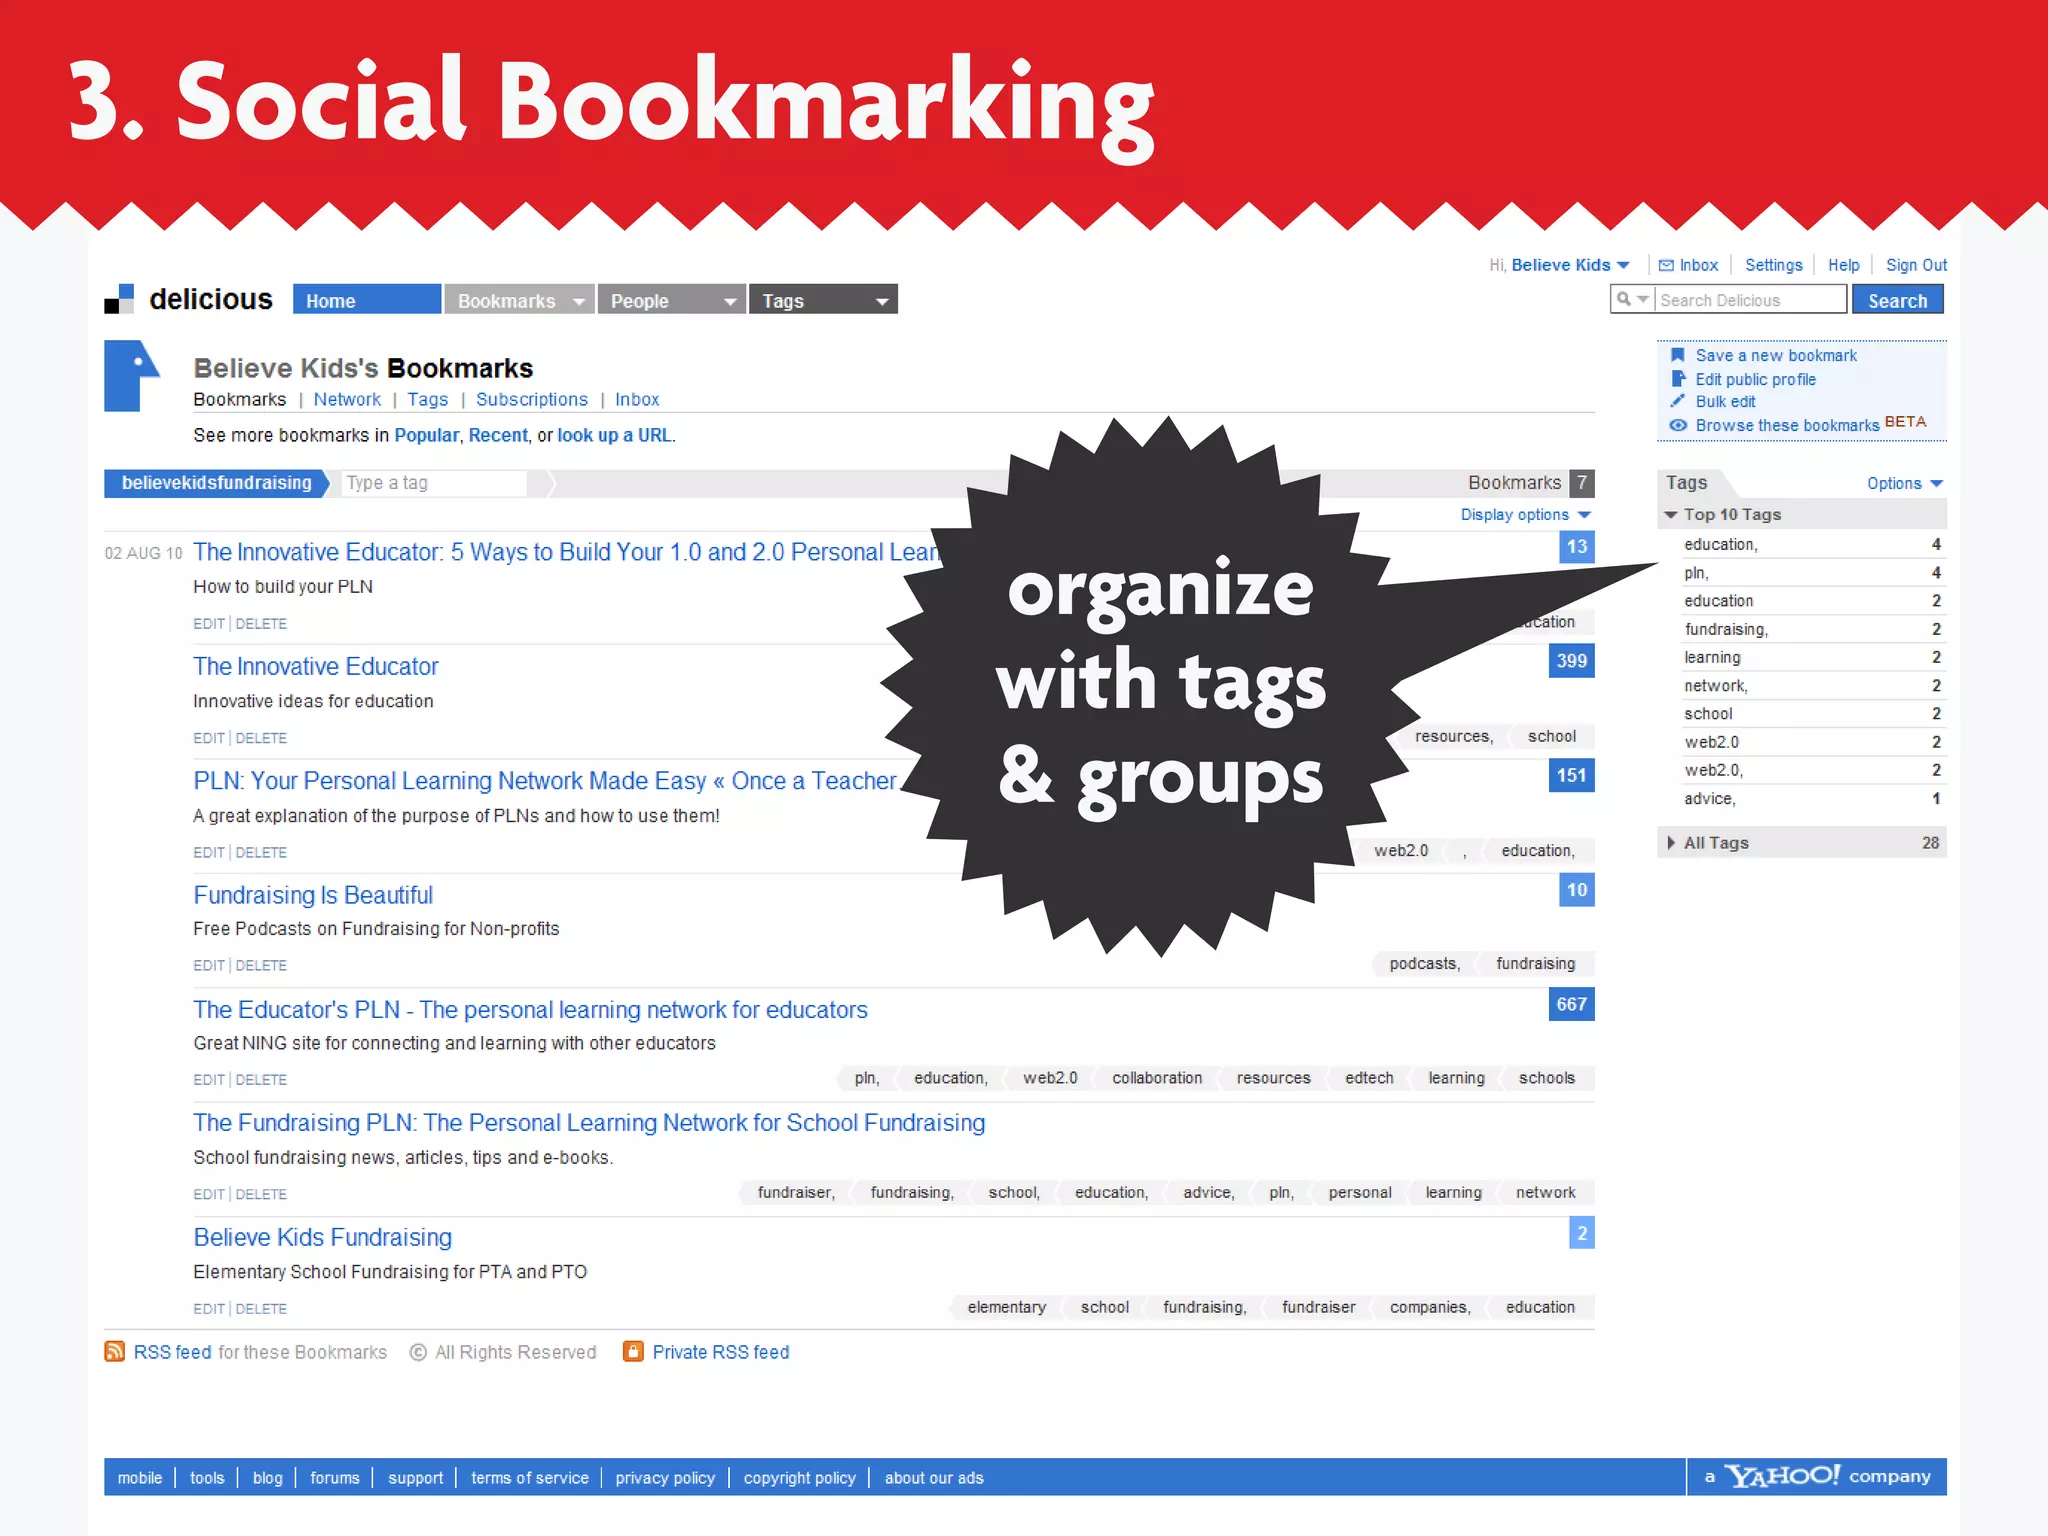The image size is (2048, 1536).
Task: Open the Tags menu dropdown arrow
Action: click(882, 301)
